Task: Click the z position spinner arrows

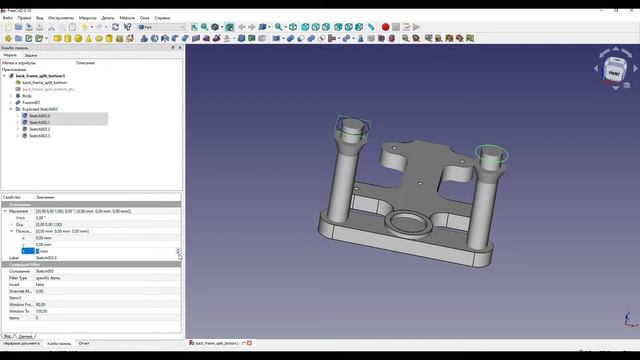Action: (x=178, y=251)
